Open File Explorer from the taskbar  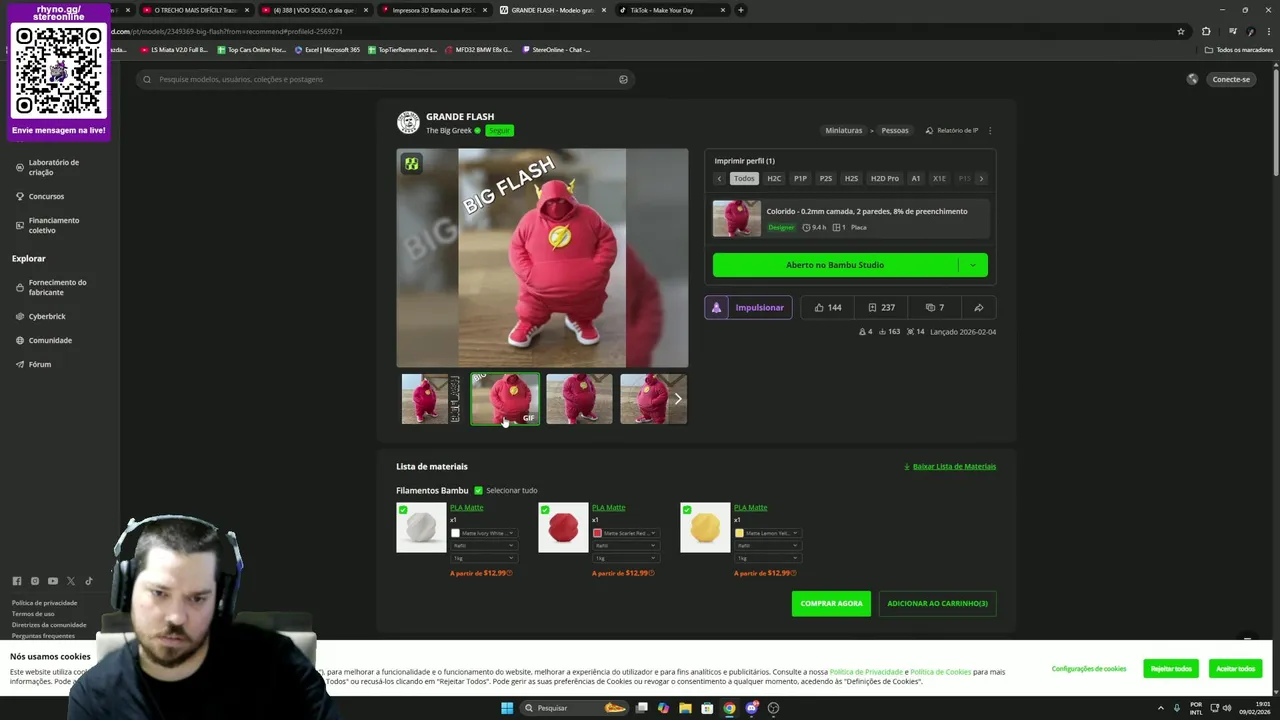(685, 708)
